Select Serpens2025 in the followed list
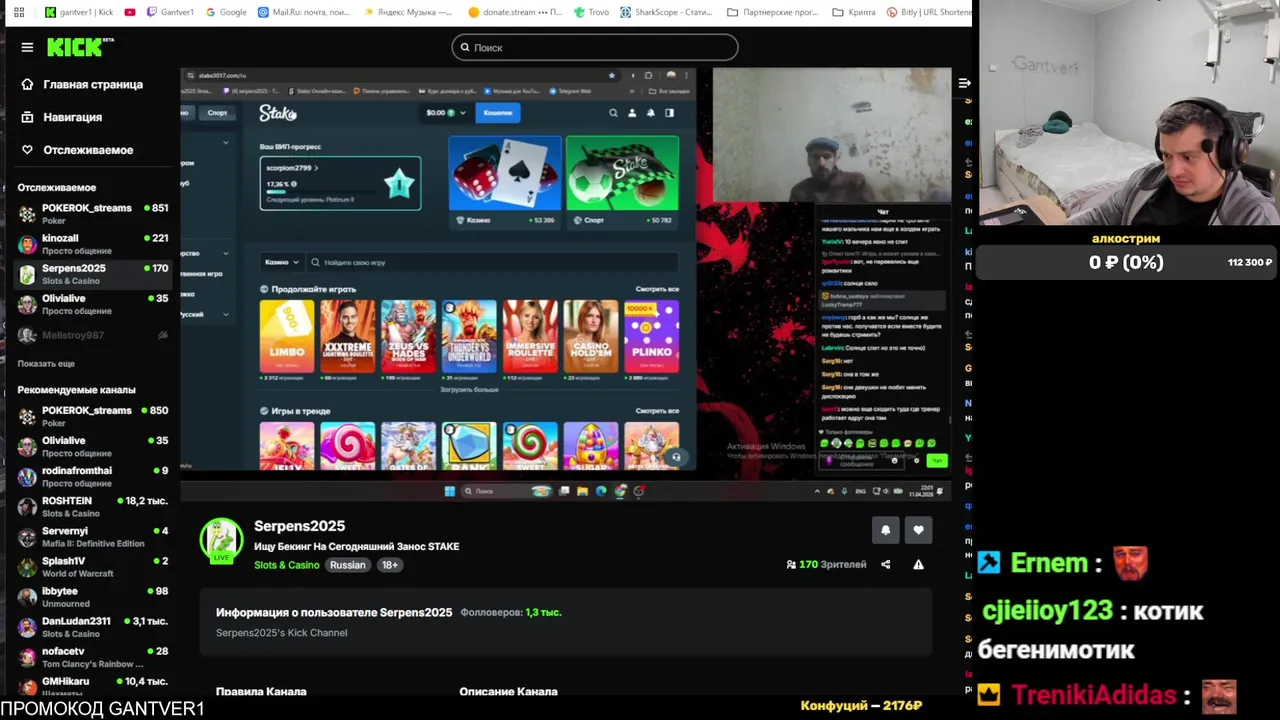Viewport: 1280px width, 720px height. tap(92, 274)
